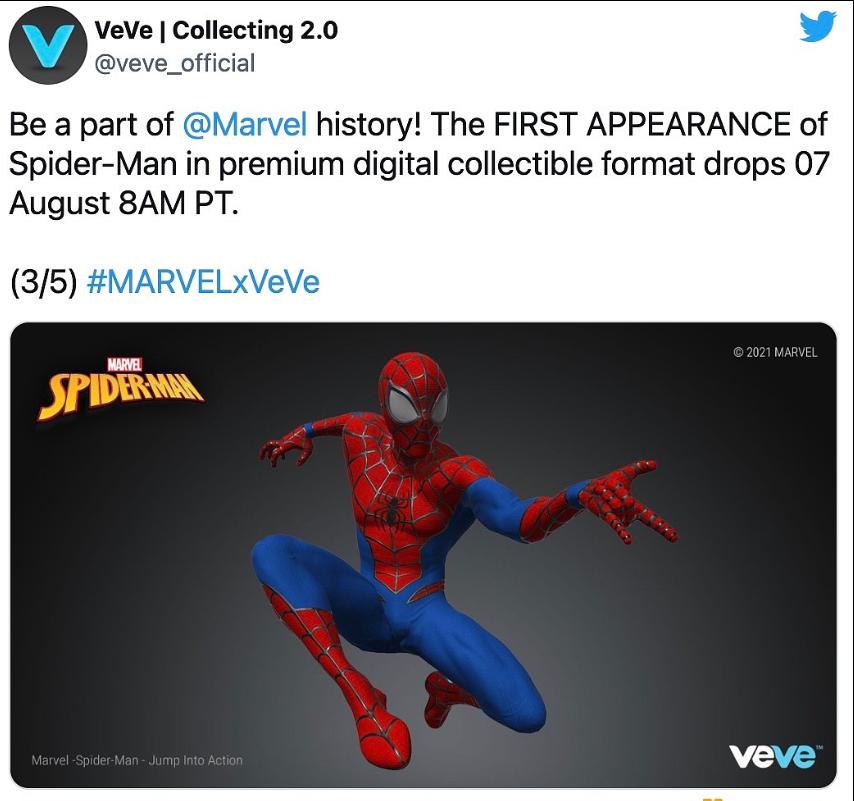Open the VeVe | Collecting 2.0 display name
Viewport: 854px width, 801px height.
(216, 30)
